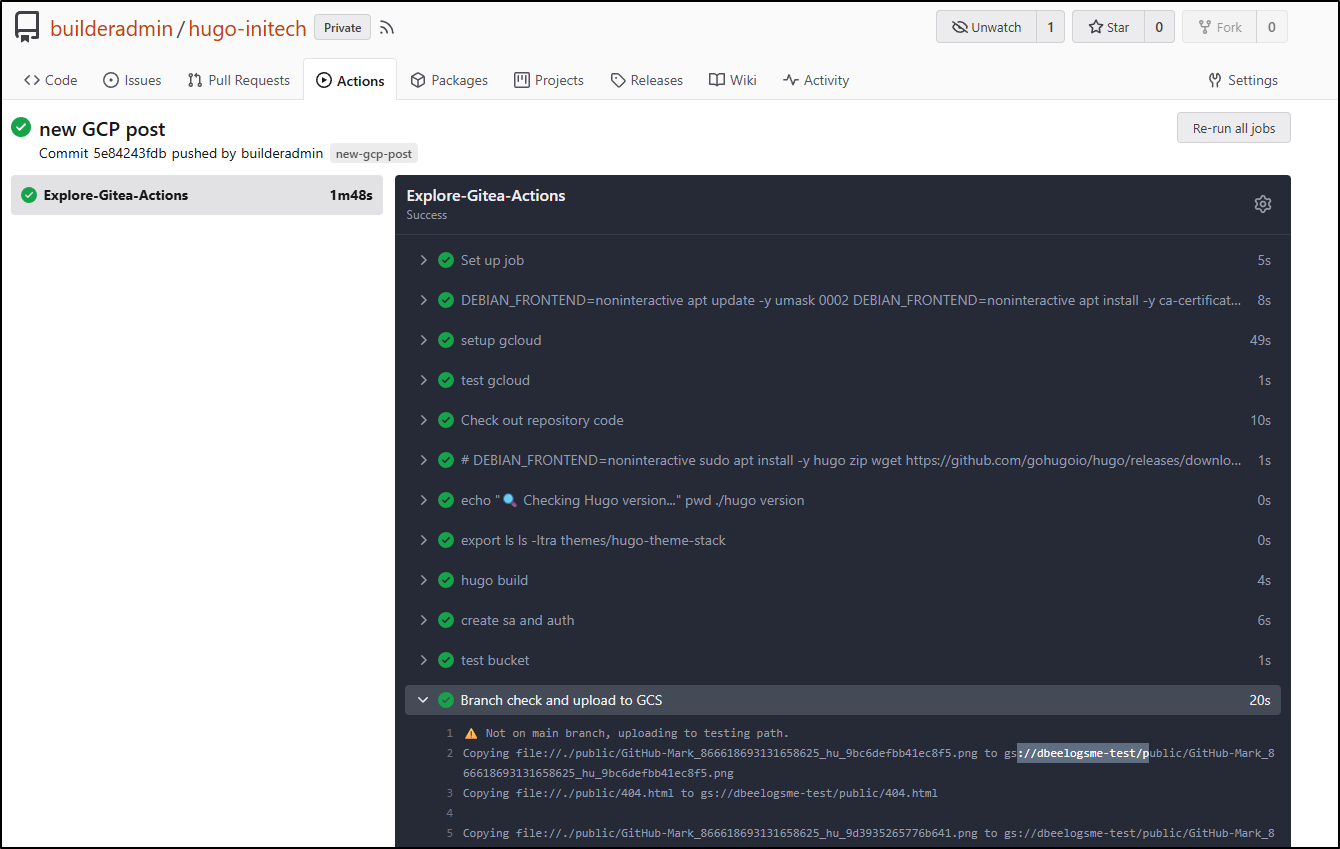Expand the setup gcloud step
The height and width of the screenshot is (849, 1340).
pos(500,340)
